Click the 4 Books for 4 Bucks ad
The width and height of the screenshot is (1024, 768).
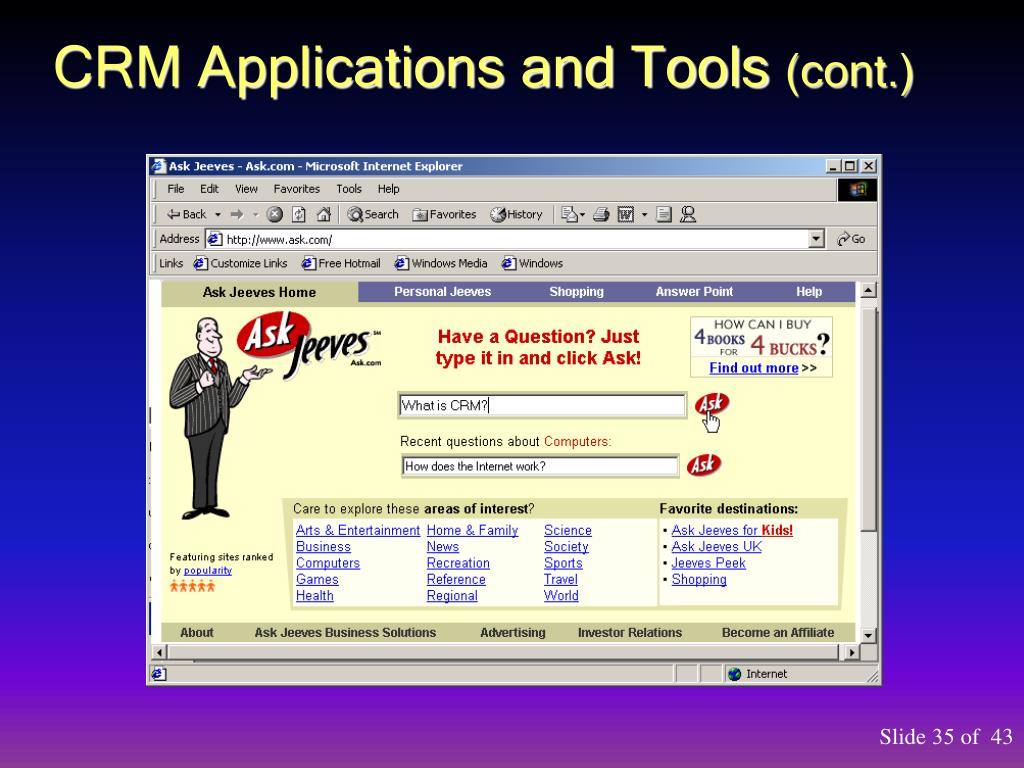point(761,347)
